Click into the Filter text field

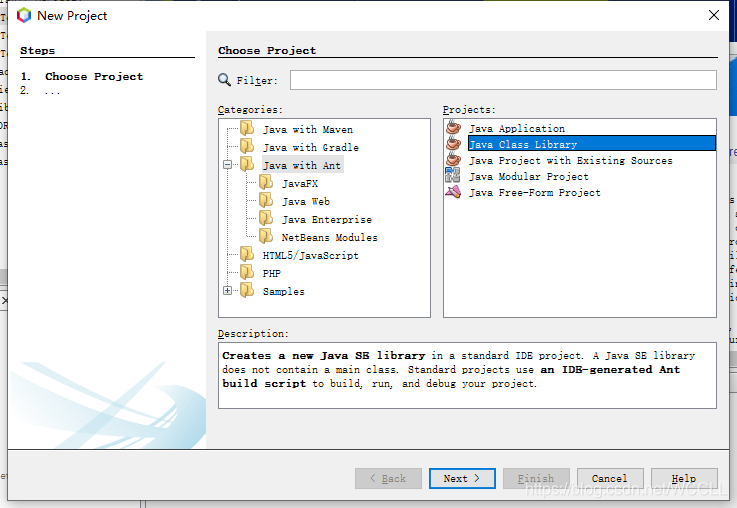click(503, 80)
